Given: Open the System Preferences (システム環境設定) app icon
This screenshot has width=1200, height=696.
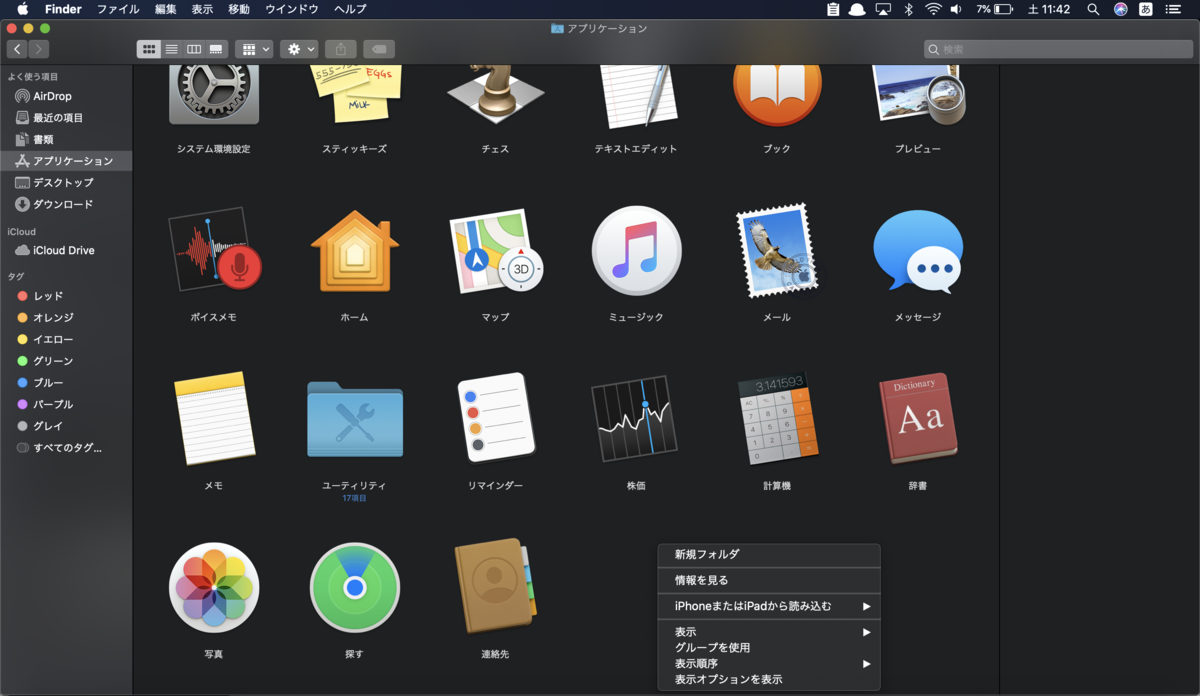Looking at the screenshot, I should point(214,96).
